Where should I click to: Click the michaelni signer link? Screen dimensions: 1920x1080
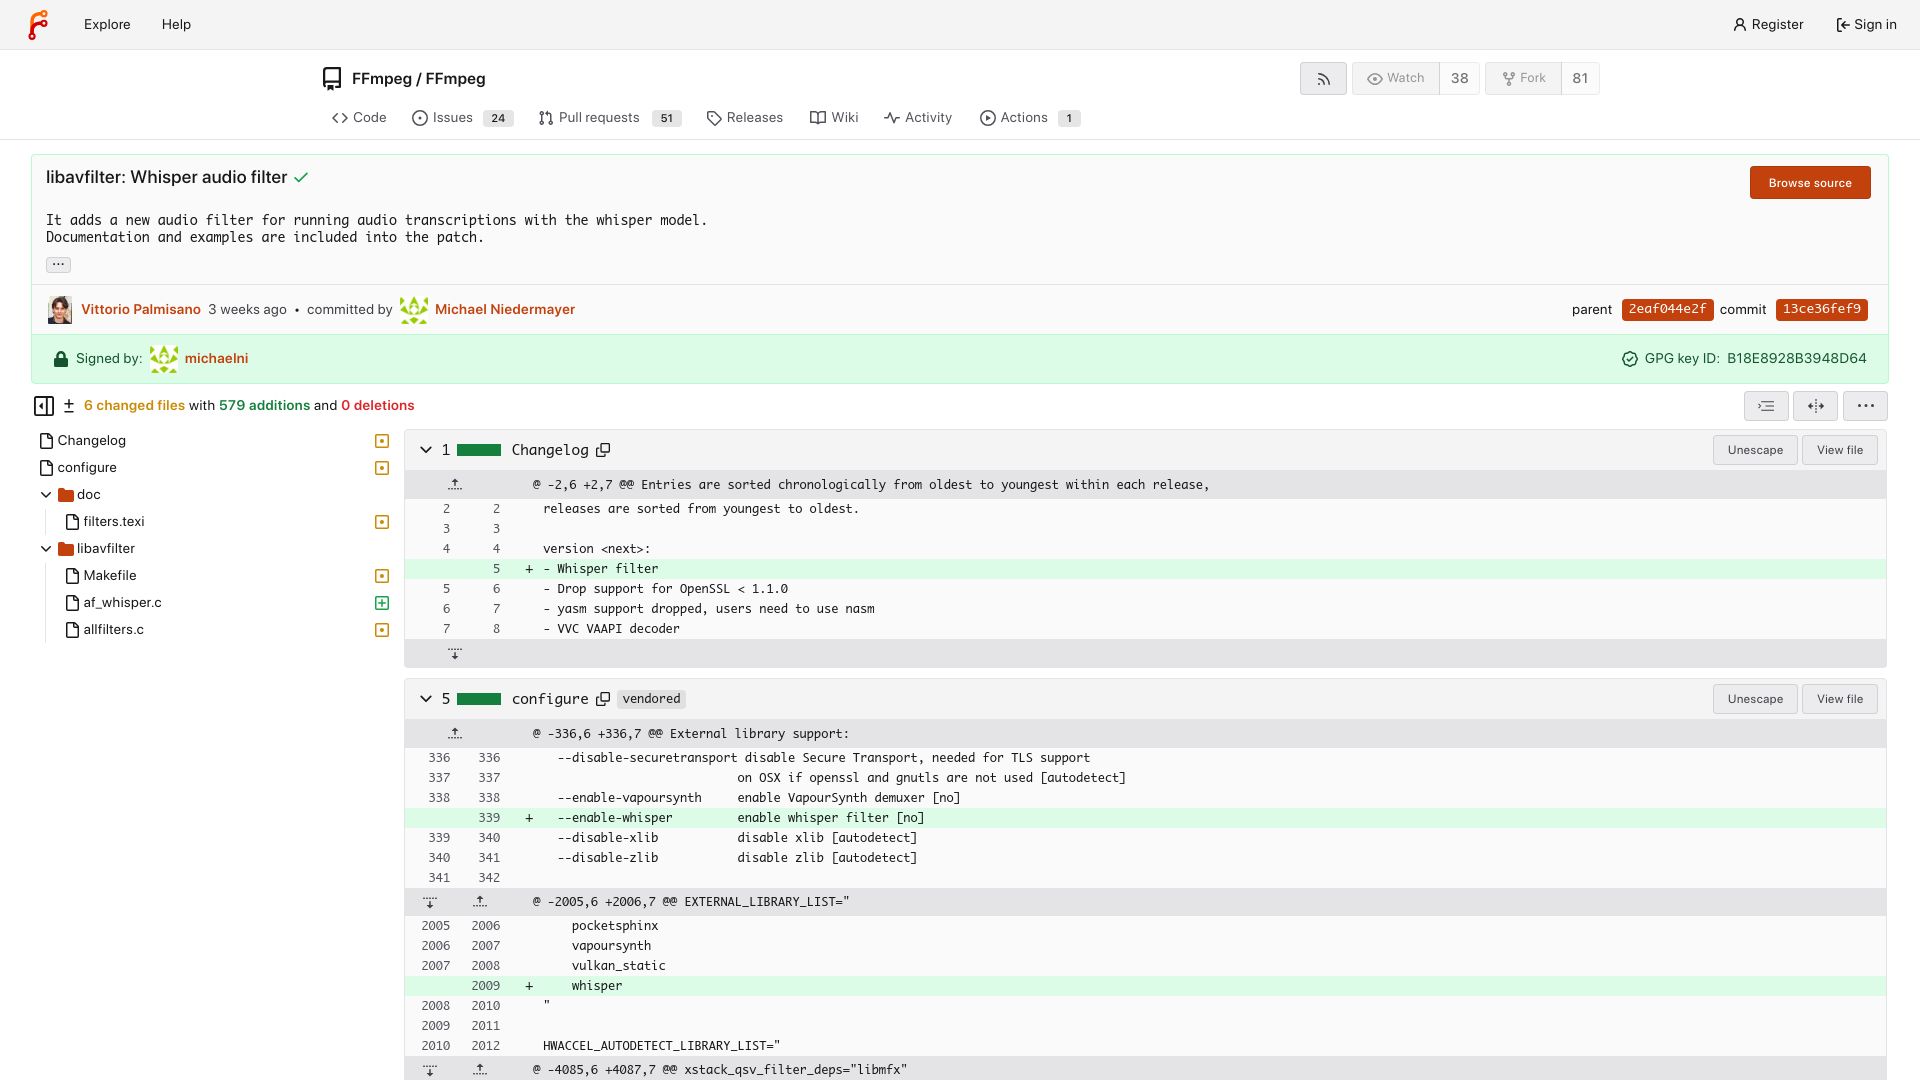click(216, 359)
